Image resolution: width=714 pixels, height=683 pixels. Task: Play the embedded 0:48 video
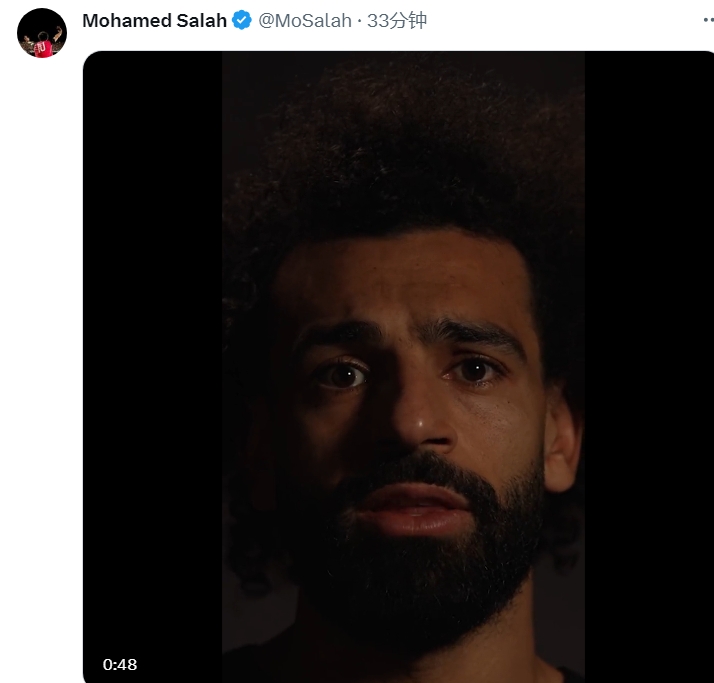tap(403, 367)
